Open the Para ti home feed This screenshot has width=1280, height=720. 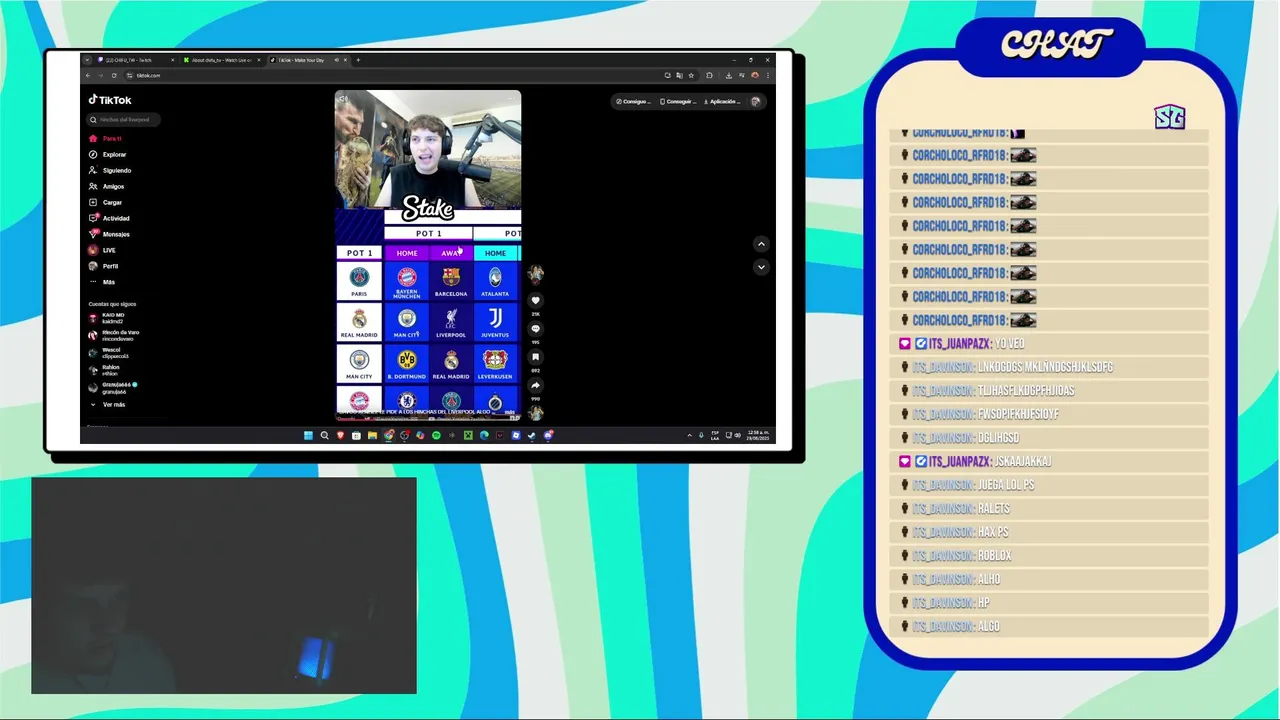106,138
